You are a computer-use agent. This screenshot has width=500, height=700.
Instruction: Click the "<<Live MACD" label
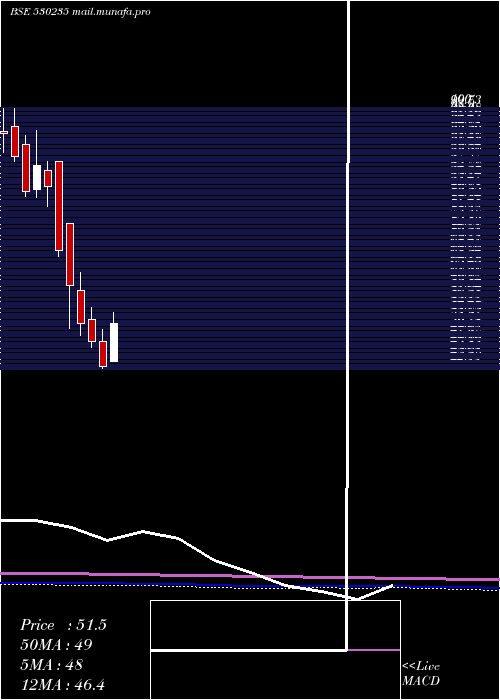(421, 673)
